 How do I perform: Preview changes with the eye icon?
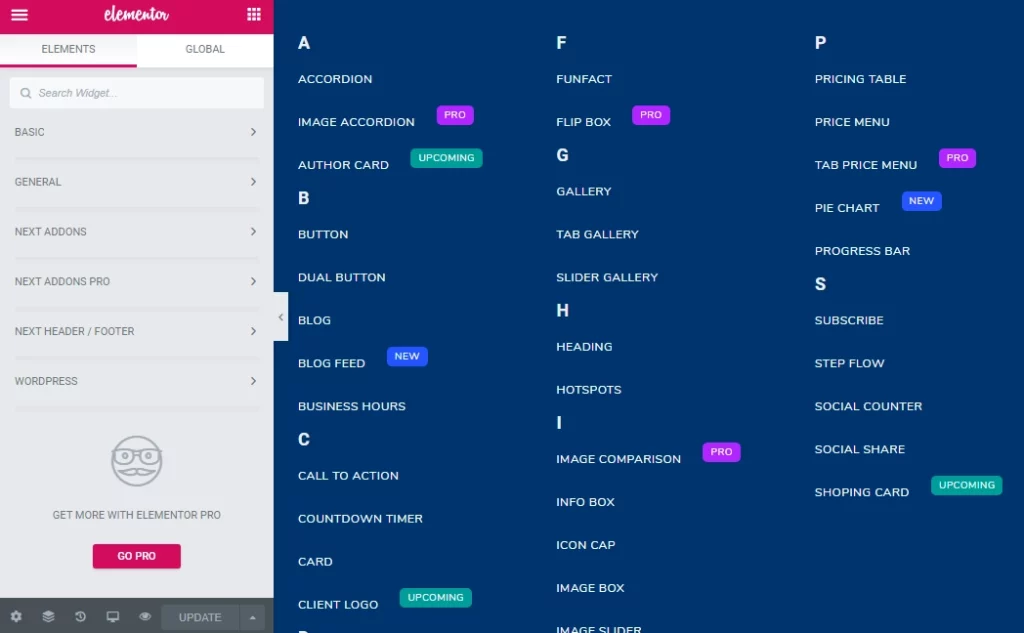(145, 617)
